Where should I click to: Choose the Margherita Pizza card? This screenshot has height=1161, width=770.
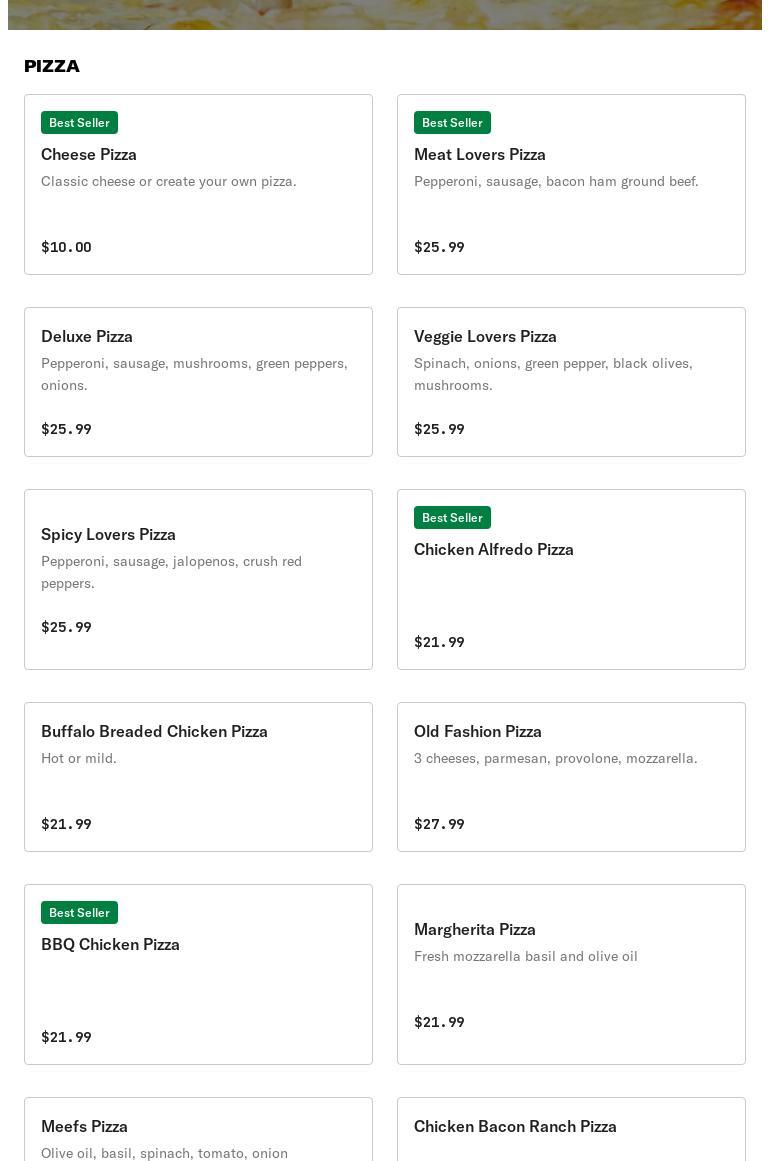[571, 975]
